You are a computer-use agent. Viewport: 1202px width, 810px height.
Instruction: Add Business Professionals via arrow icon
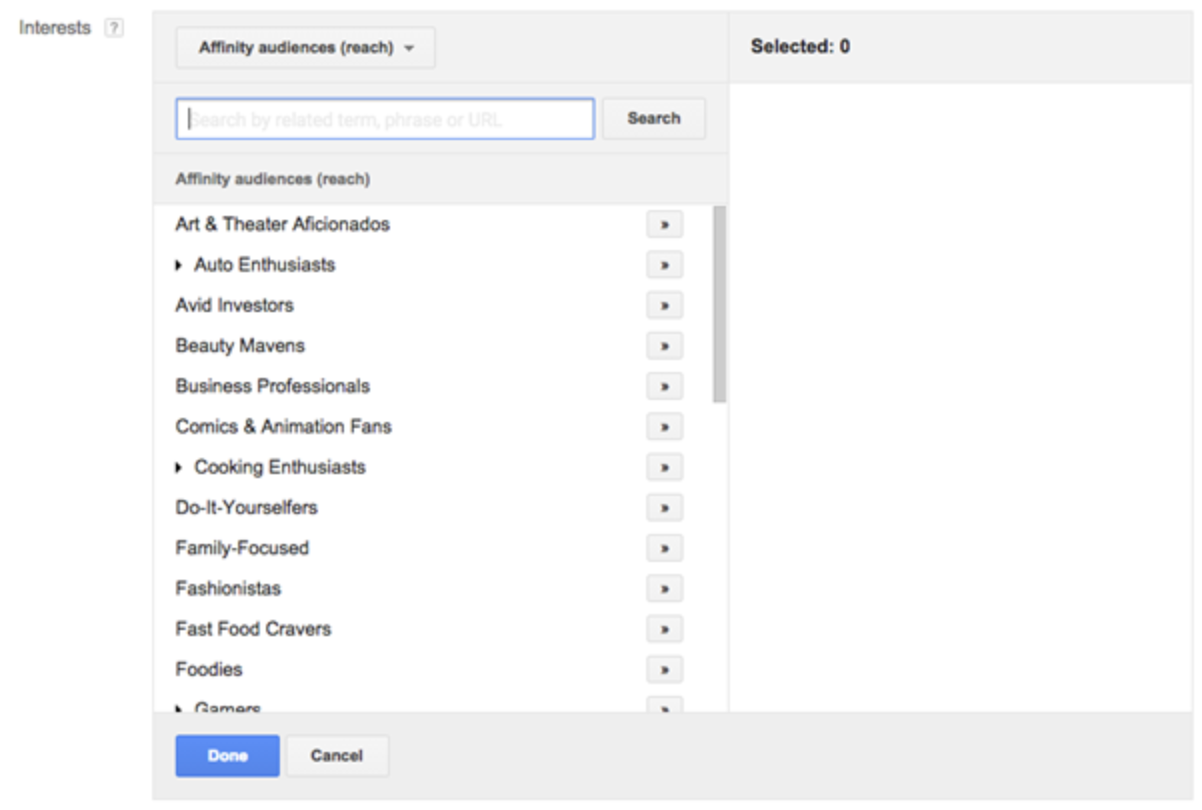tap(664, 386)
